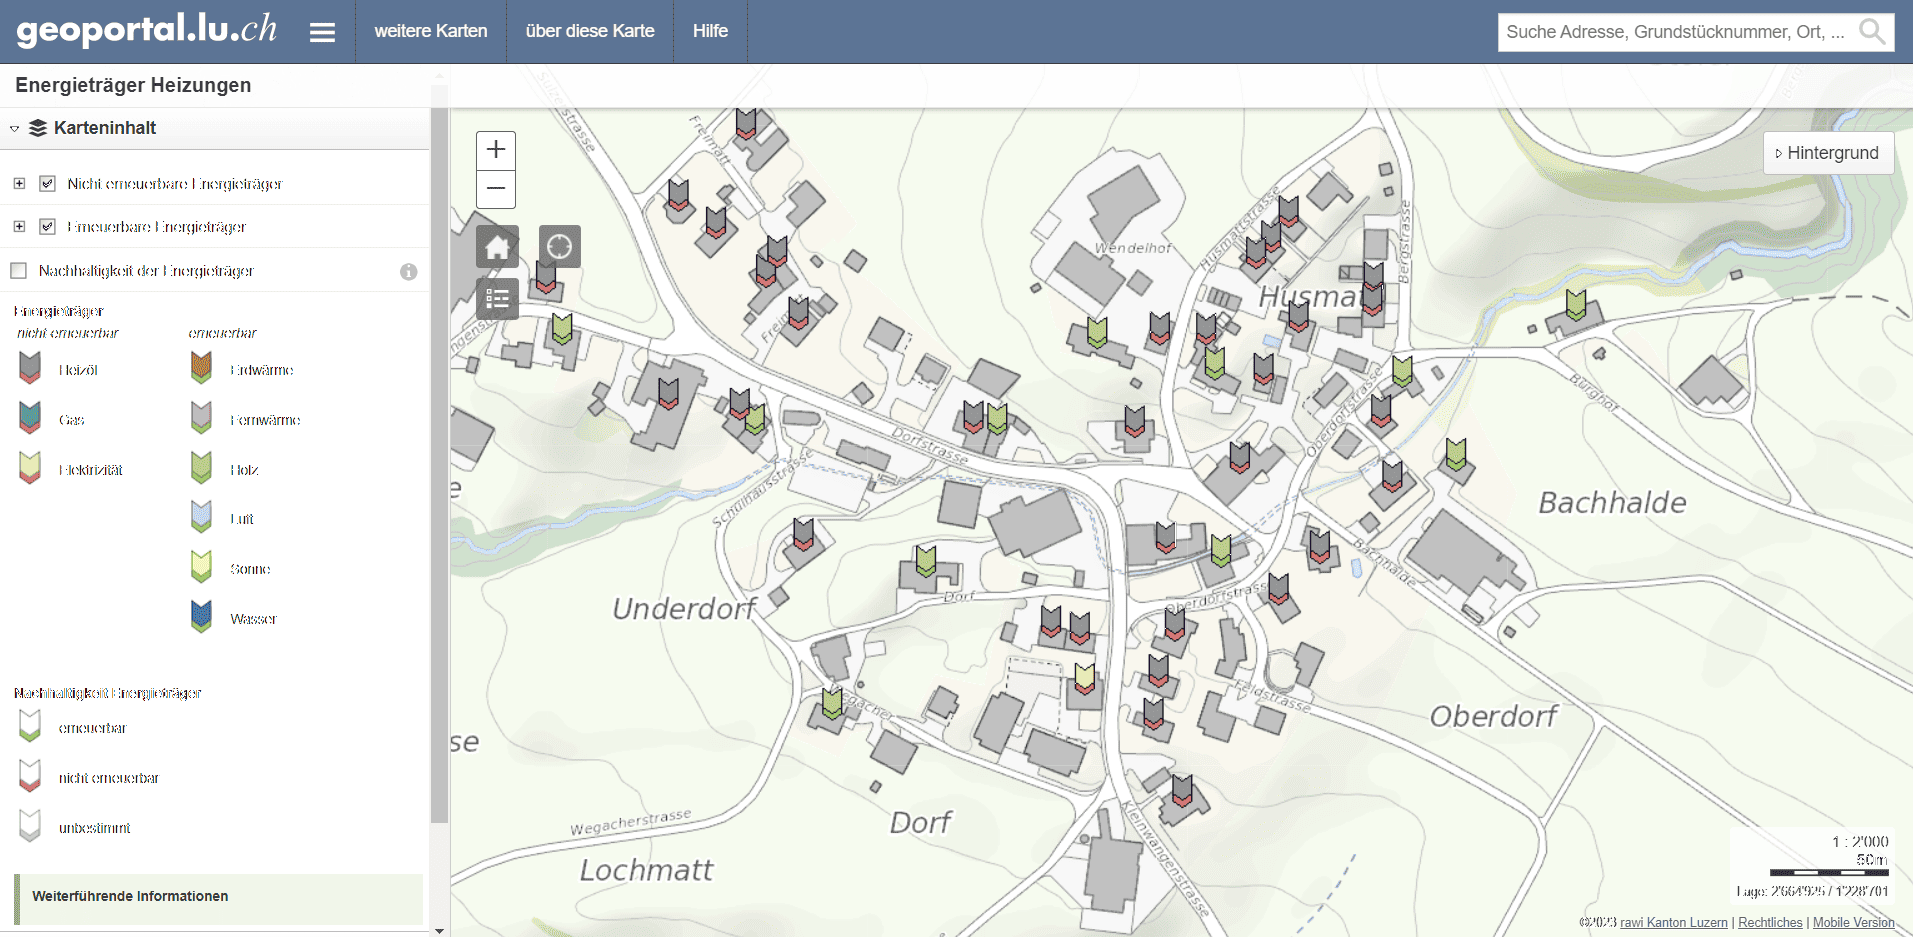Click the Underdorf map label

tap(684, 609)
